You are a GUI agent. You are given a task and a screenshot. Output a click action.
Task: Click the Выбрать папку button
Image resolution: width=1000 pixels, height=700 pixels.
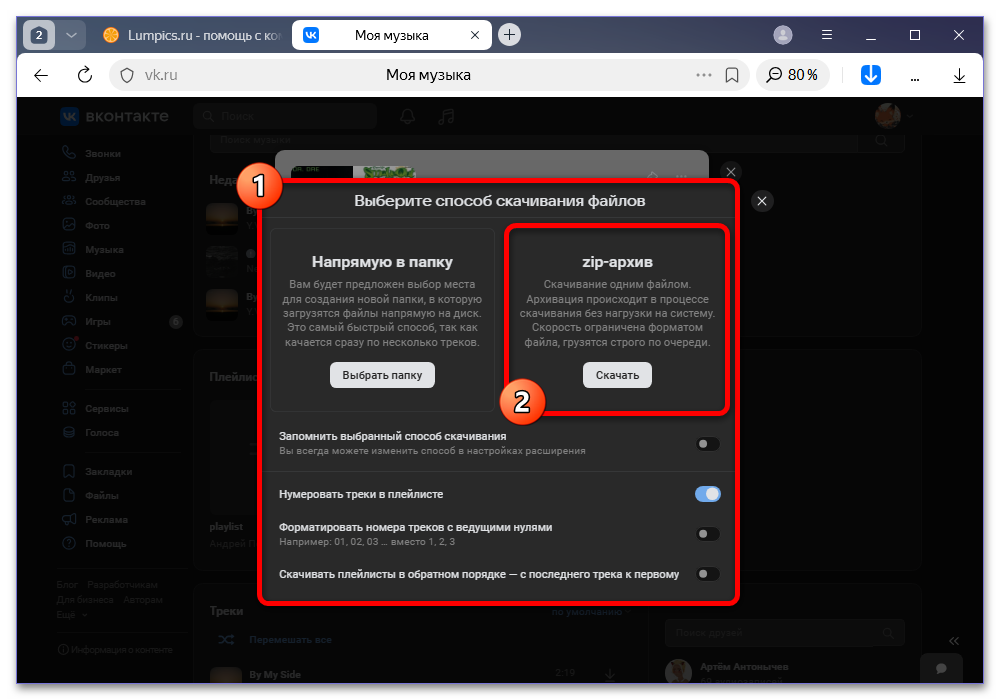382,375
